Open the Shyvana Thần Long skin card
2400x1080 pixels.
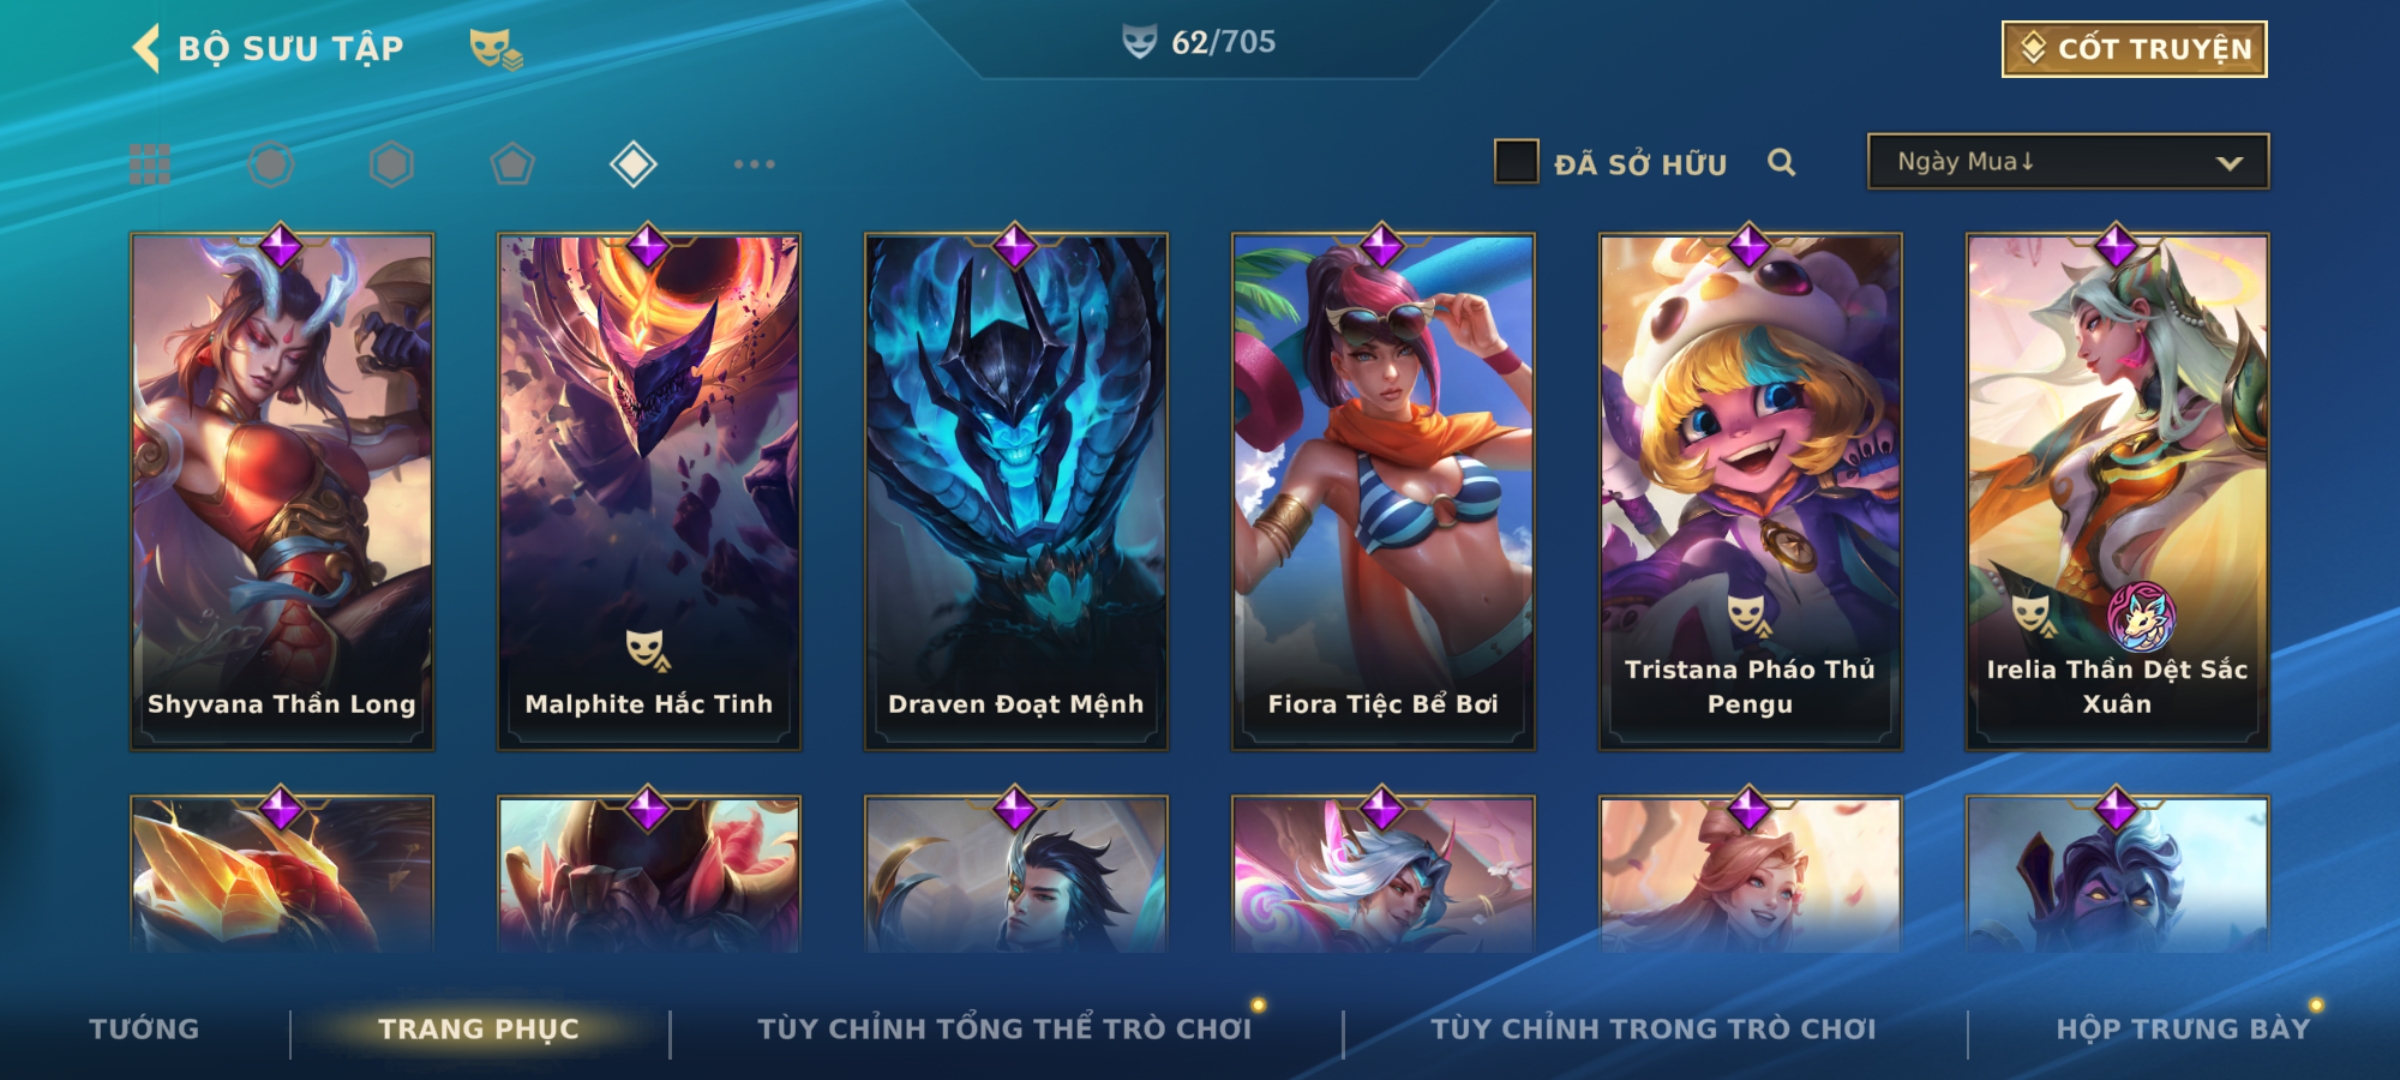point(282,491)
